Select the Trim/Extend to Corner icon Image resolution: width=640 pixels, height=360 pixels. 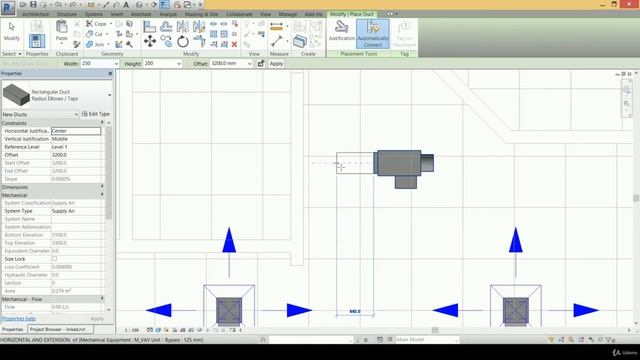coord(199,41)
